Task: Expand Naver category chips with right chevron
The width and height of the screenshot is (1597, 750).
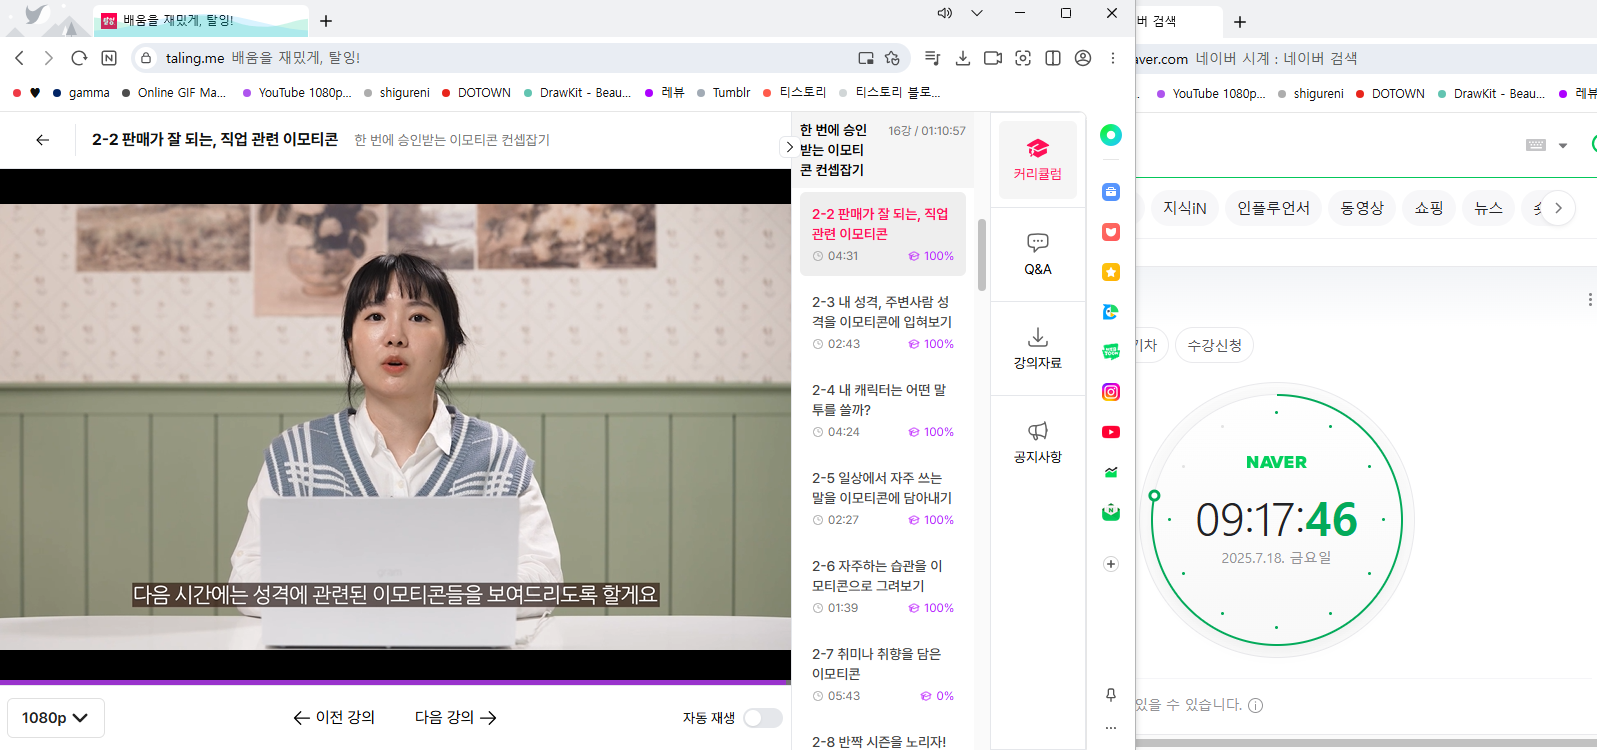Action: click(x=1558, y=208)
